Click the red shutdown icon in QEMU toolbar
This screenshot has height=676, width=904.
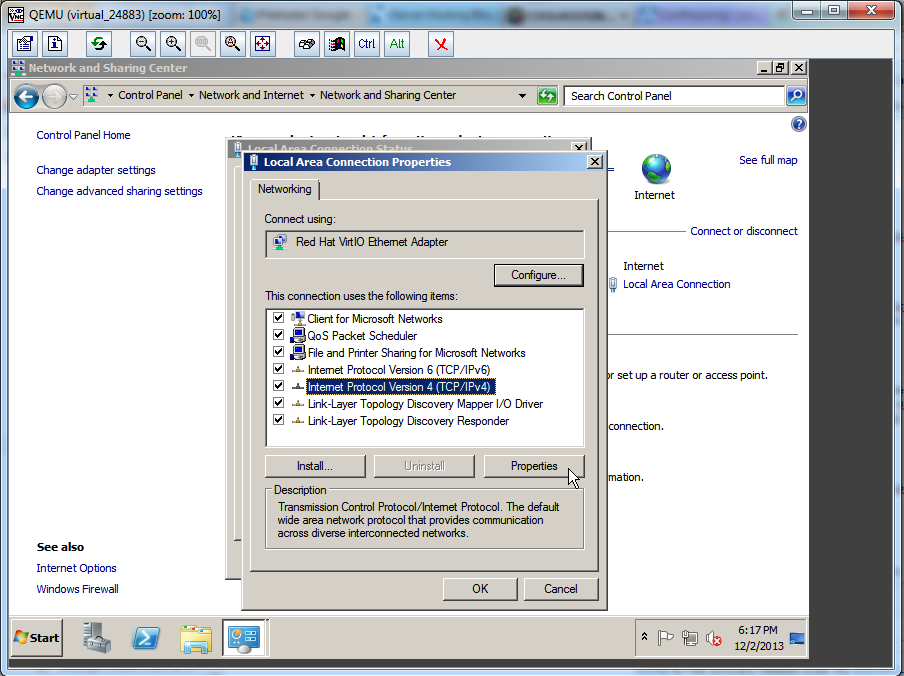coord(441,44)
